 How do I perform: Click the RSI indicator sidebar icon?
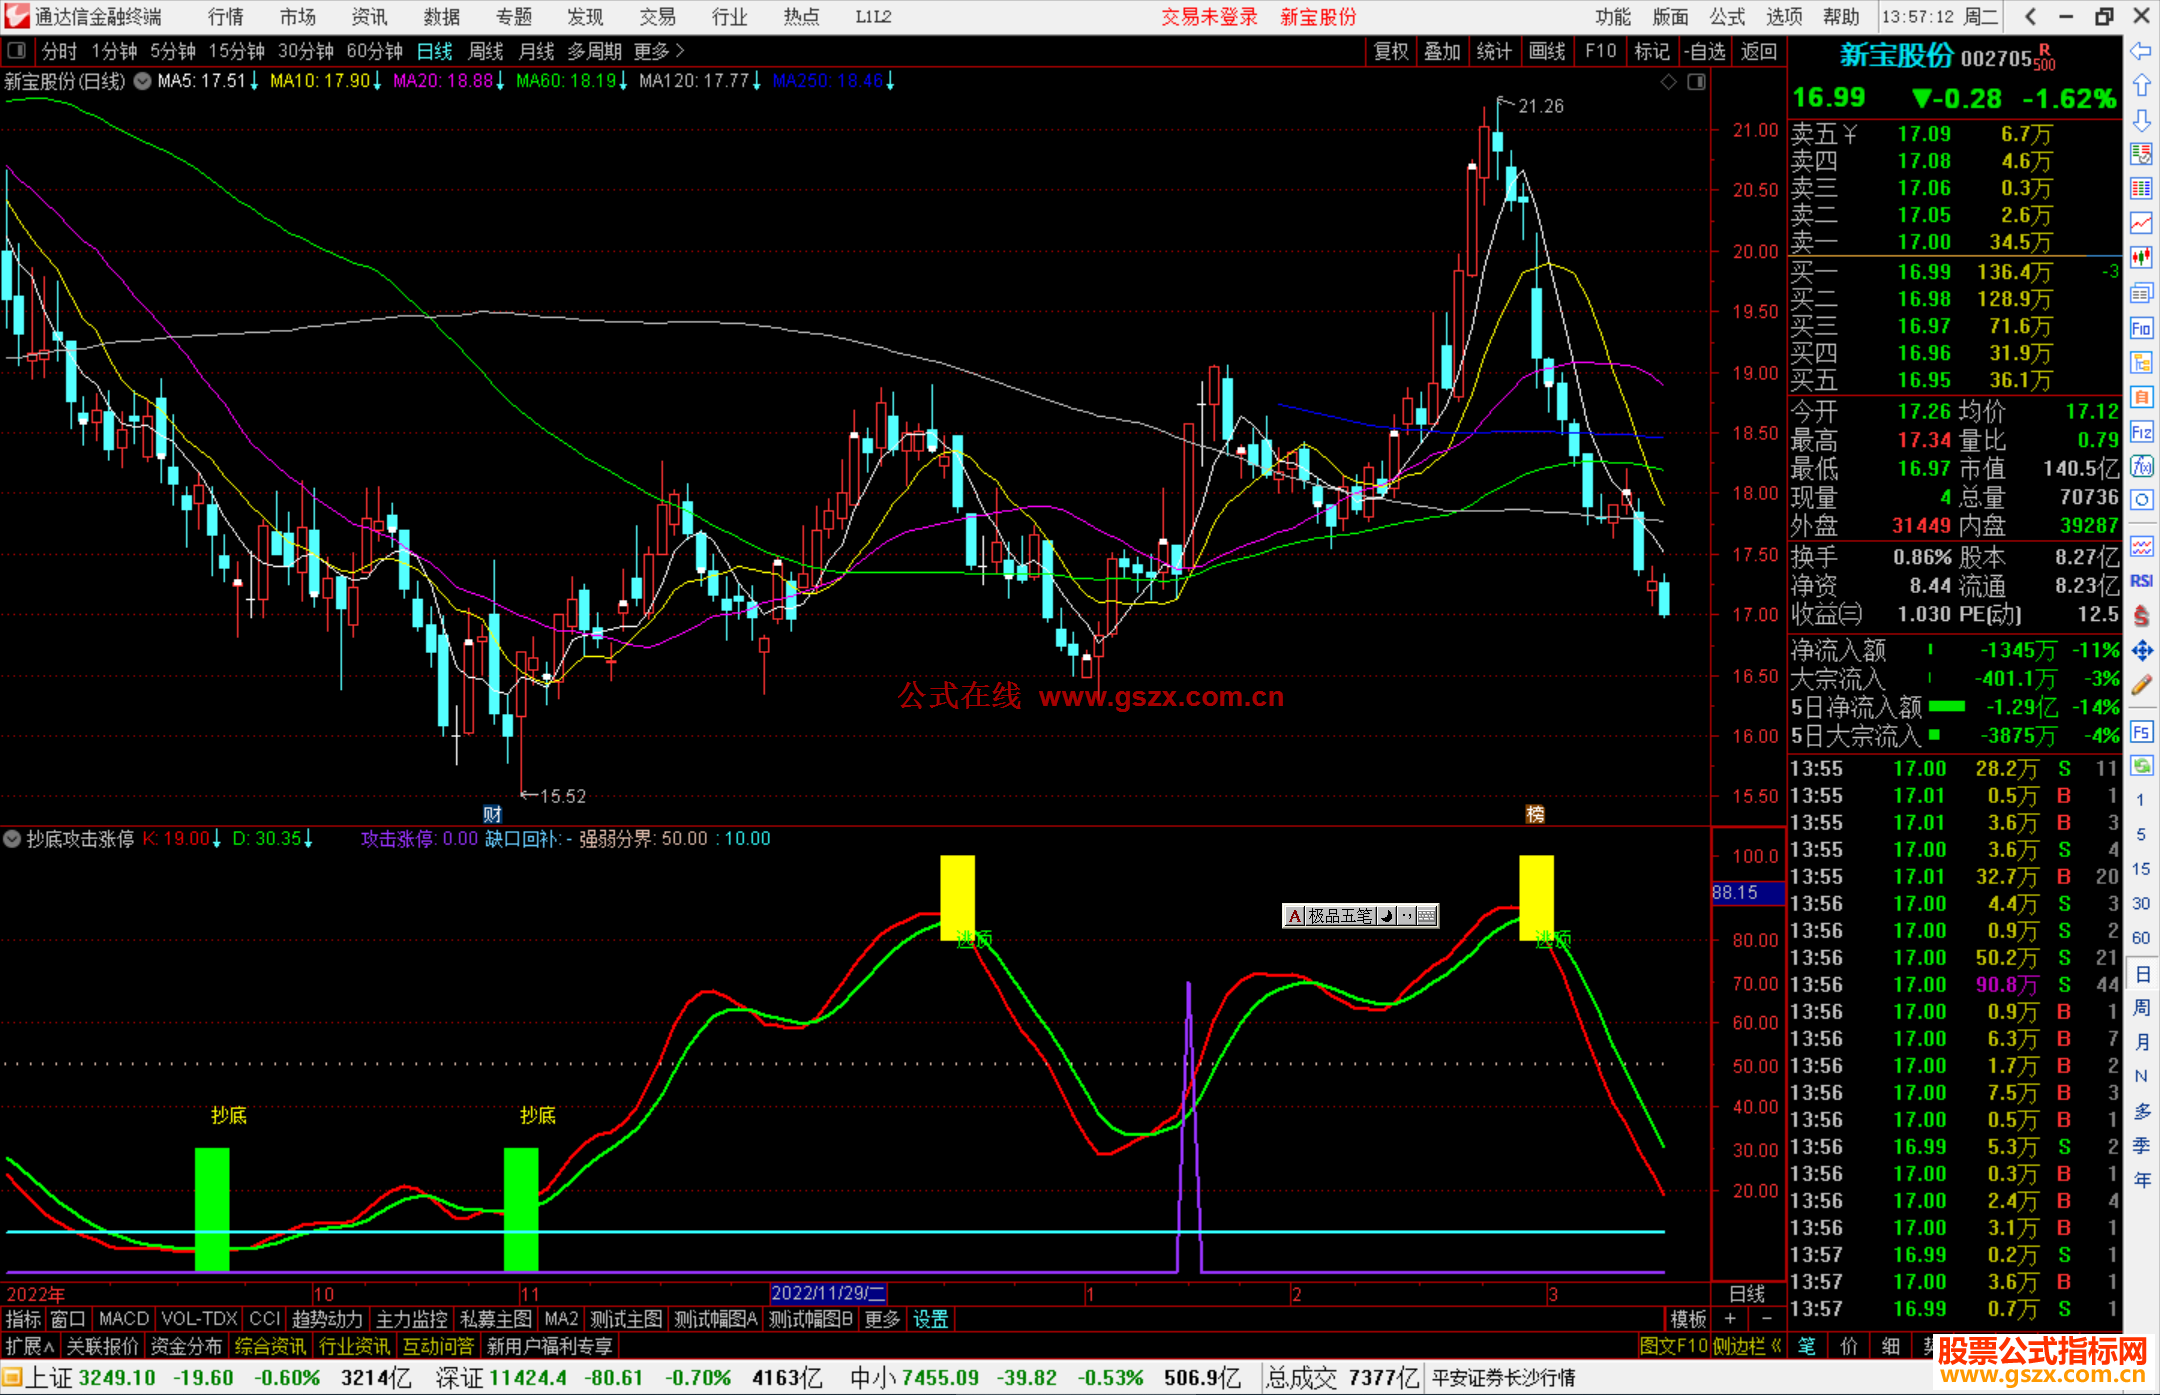[2141, 581]
